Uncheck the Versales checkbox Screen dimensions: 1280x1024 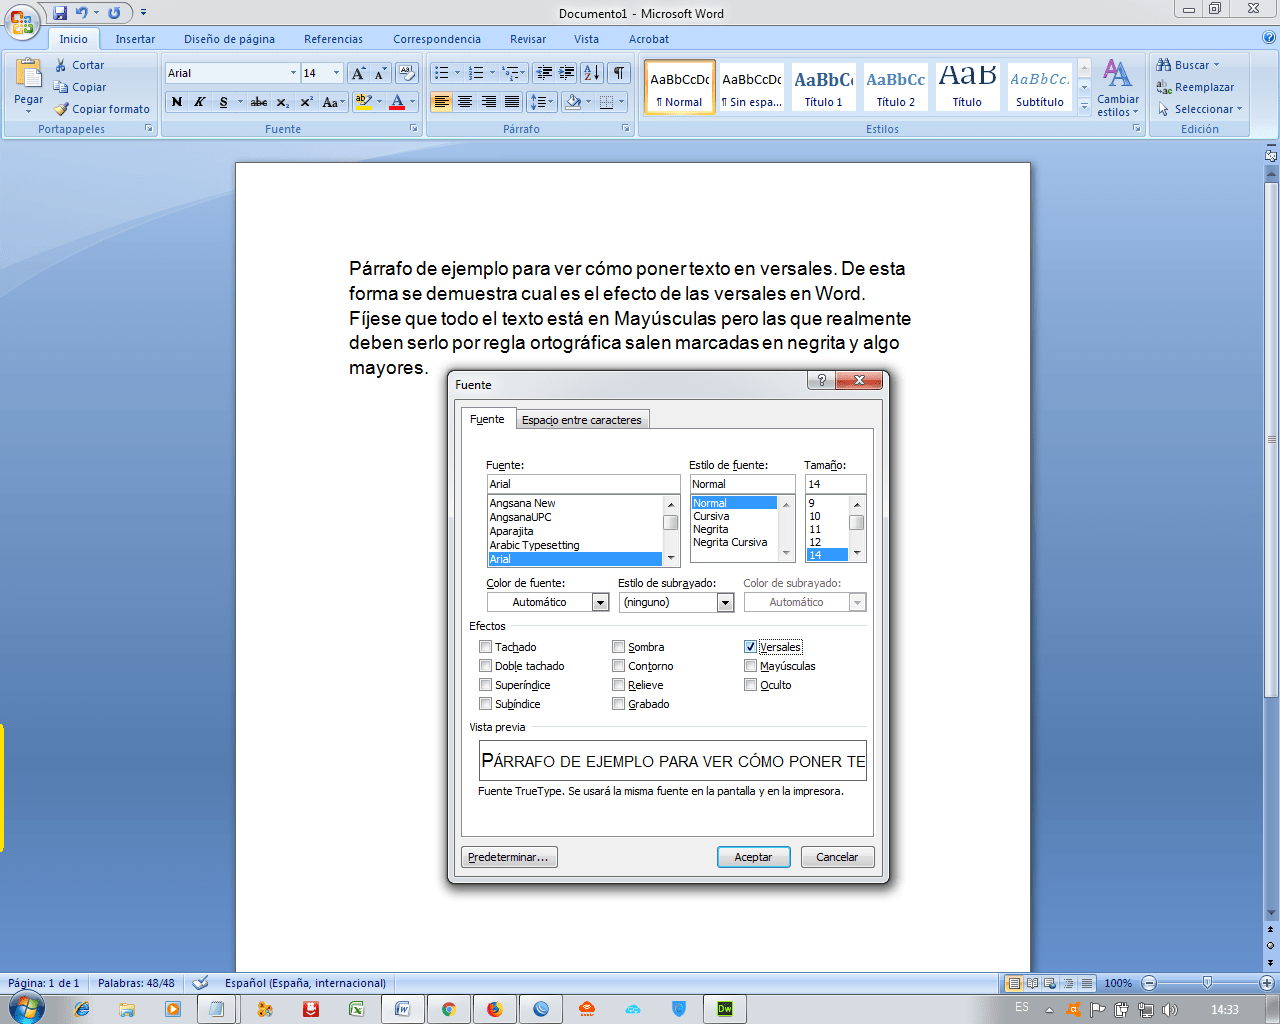coord(751,647)
